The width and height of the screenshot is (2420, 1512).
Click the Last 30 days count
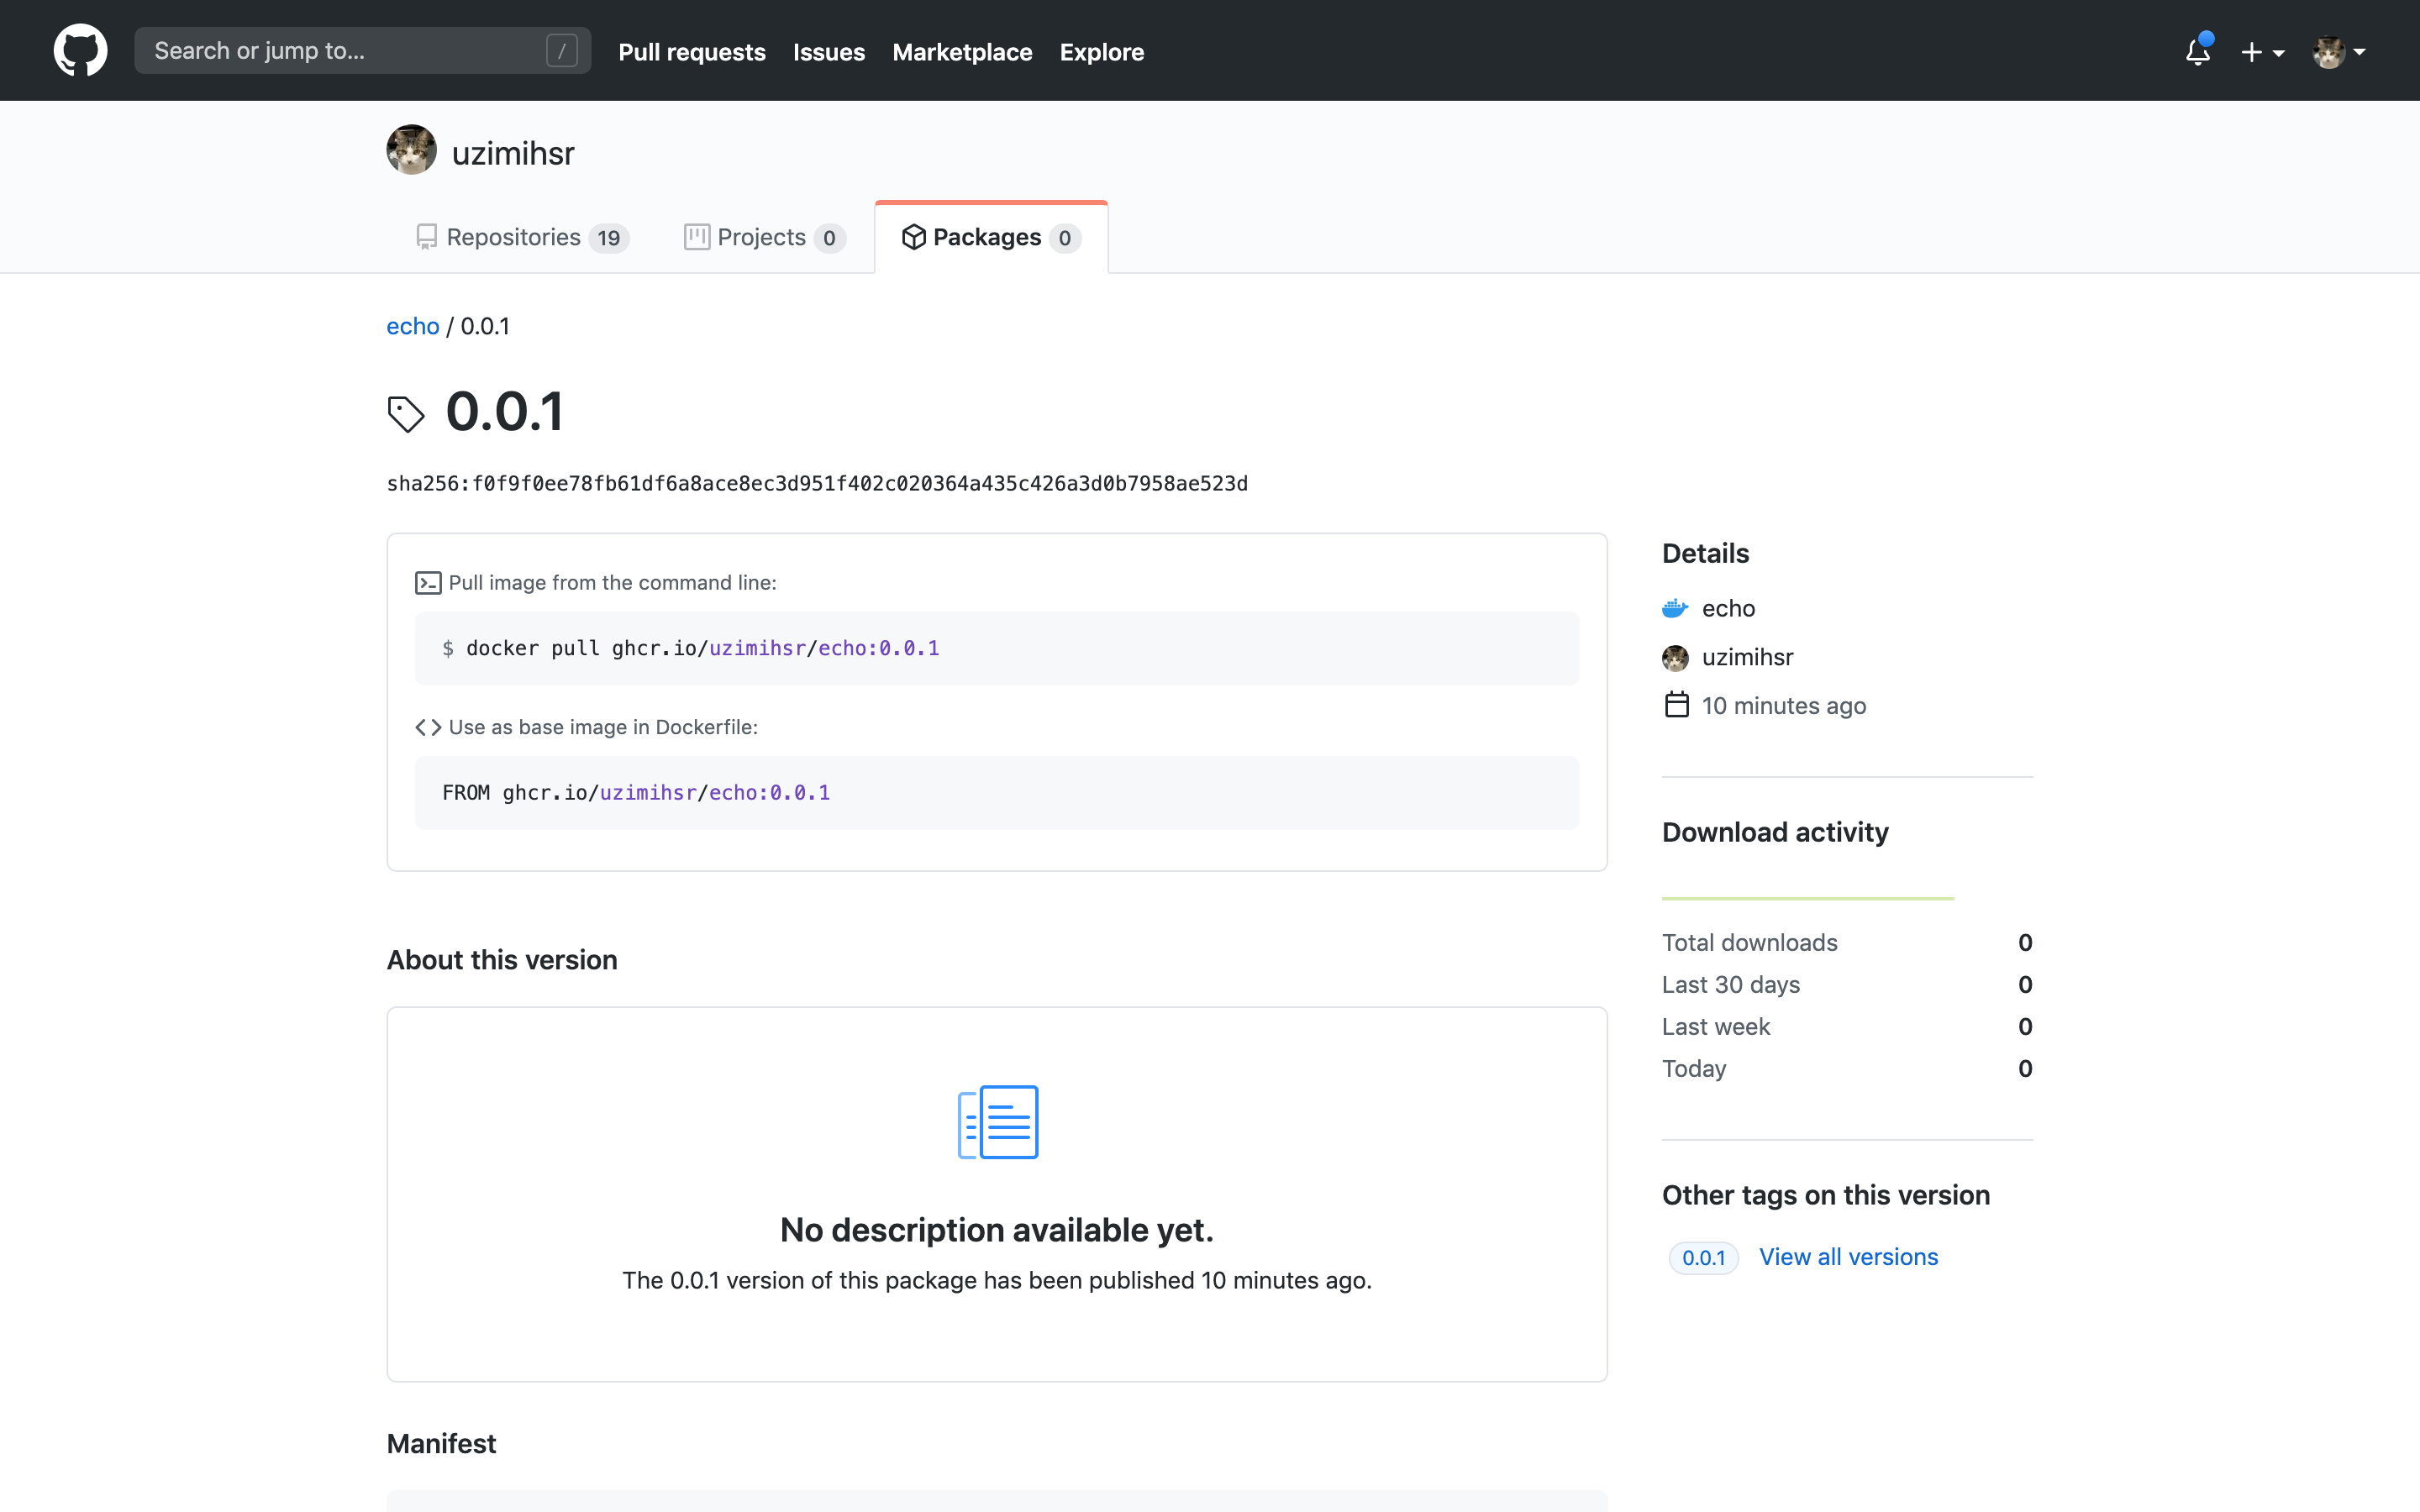click(x=2025, y=985)
